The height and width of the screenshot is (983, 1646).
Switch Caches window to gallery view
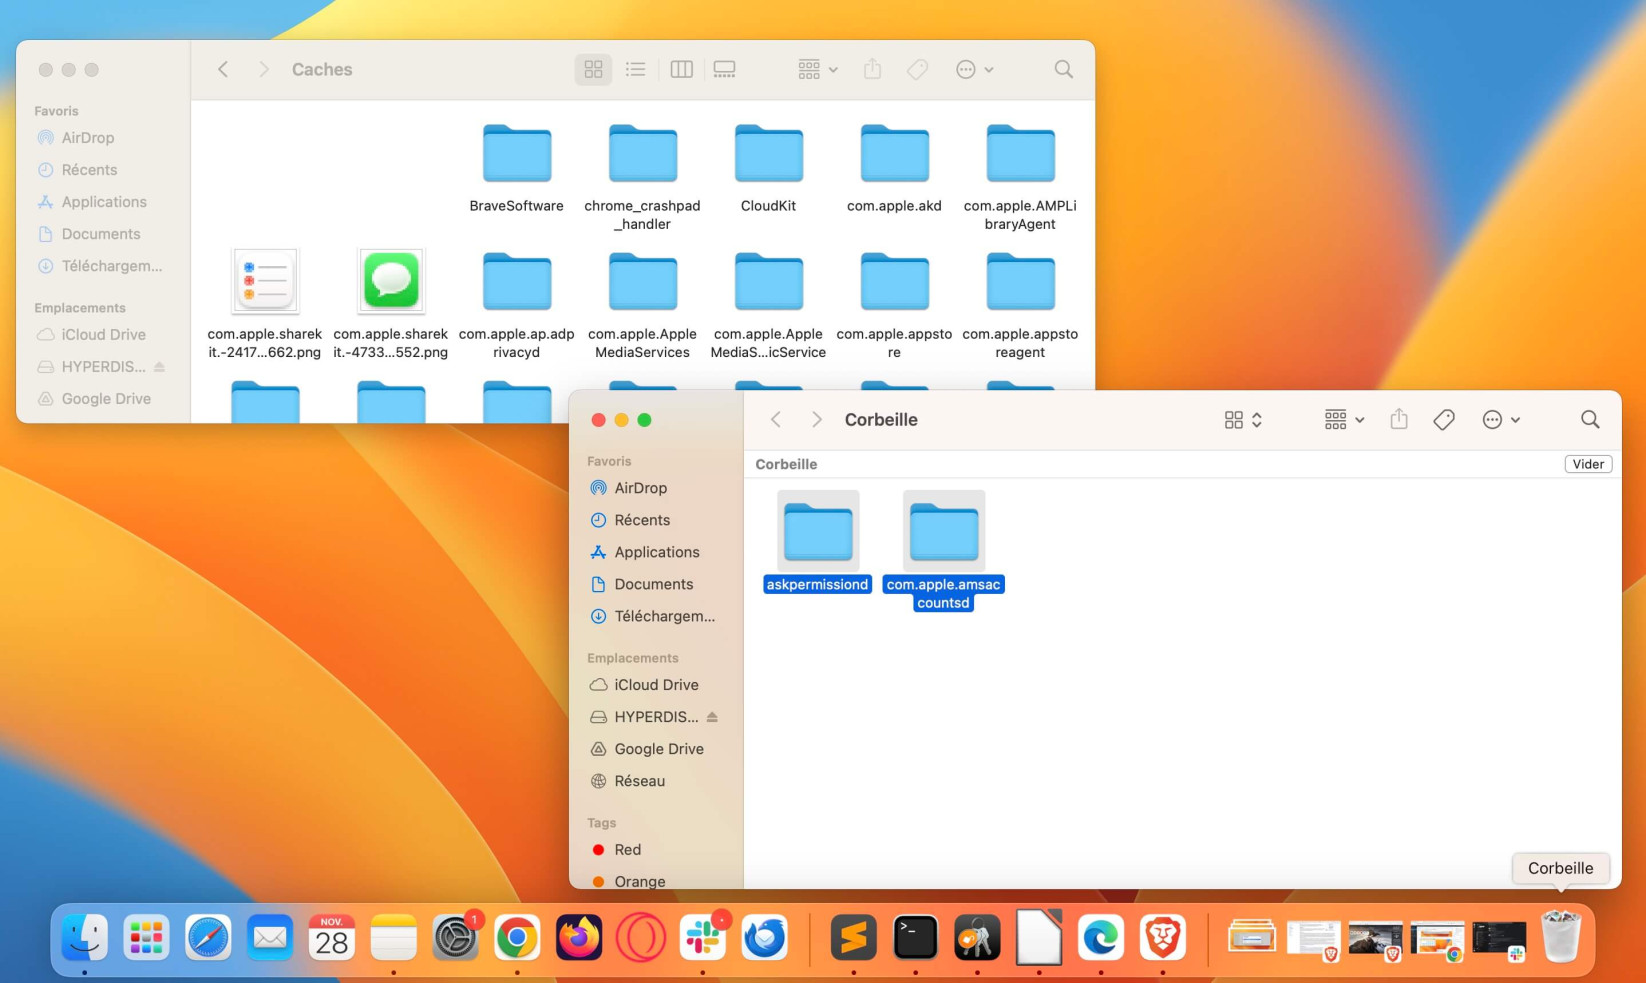[x=724, y=69]
